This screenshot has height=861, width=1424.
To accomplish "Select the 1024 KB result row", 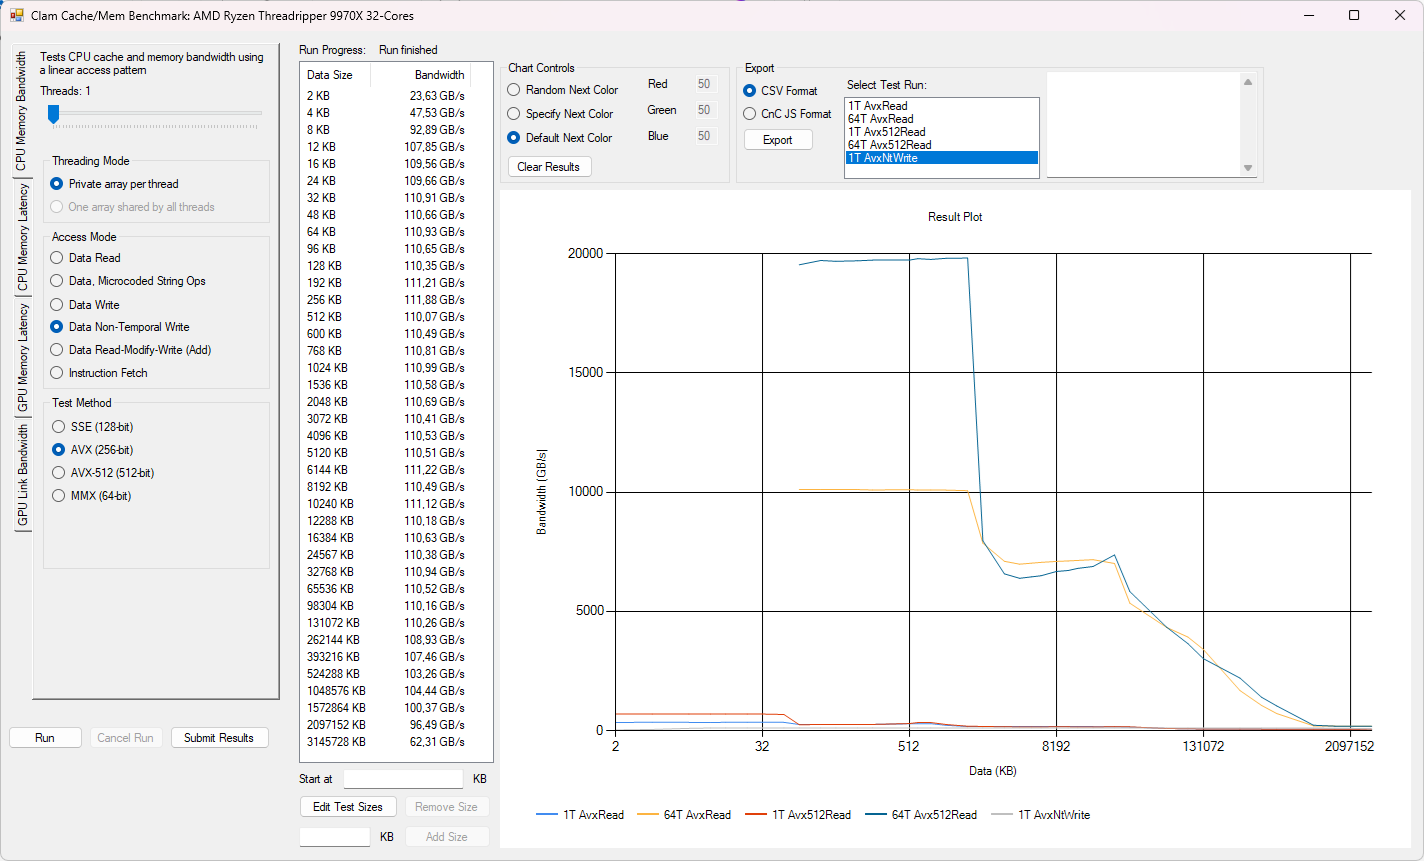I will pos(386,368).
